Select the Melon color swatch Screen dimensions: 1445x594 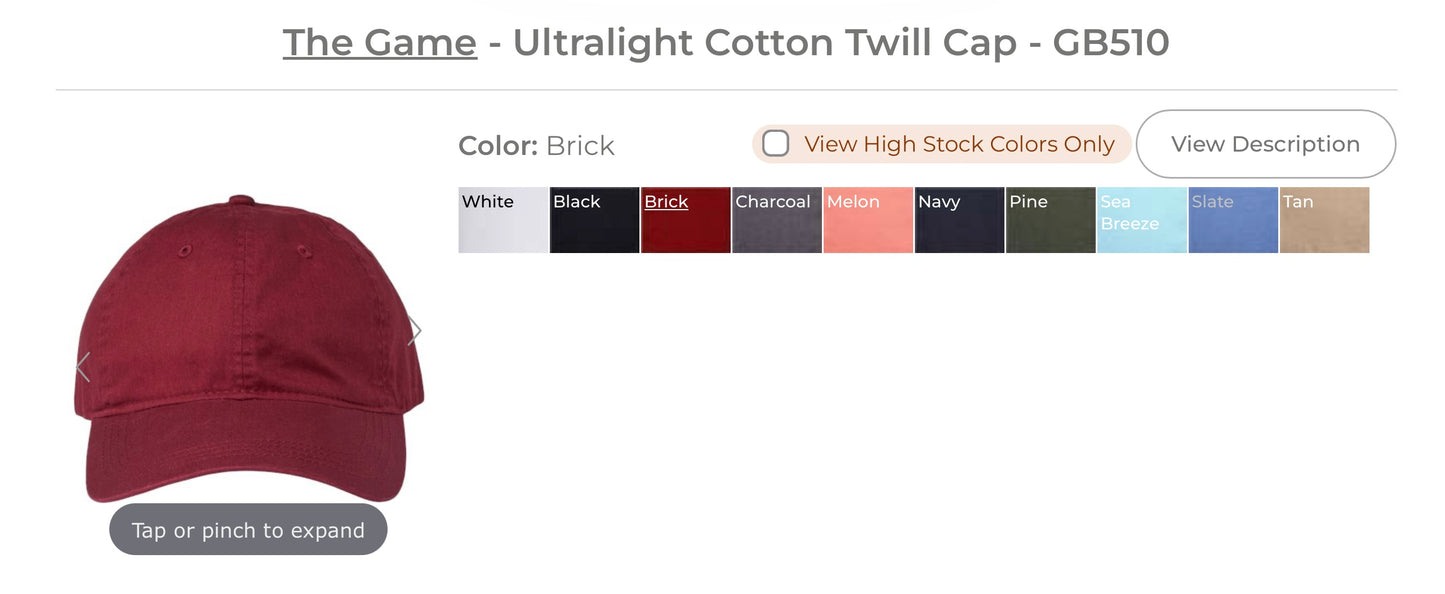click(x=868, y=220)
